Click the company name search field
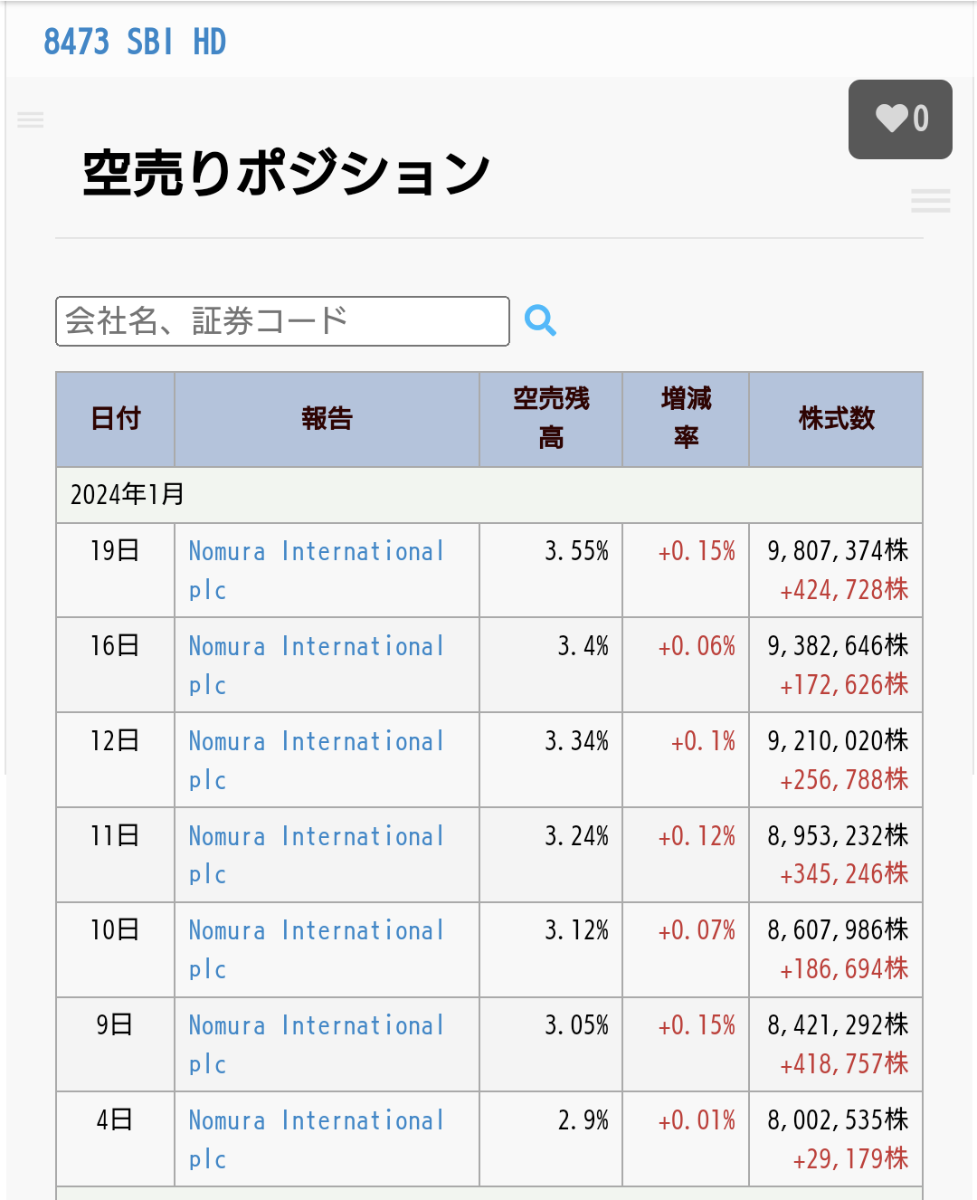 (282, 321)
